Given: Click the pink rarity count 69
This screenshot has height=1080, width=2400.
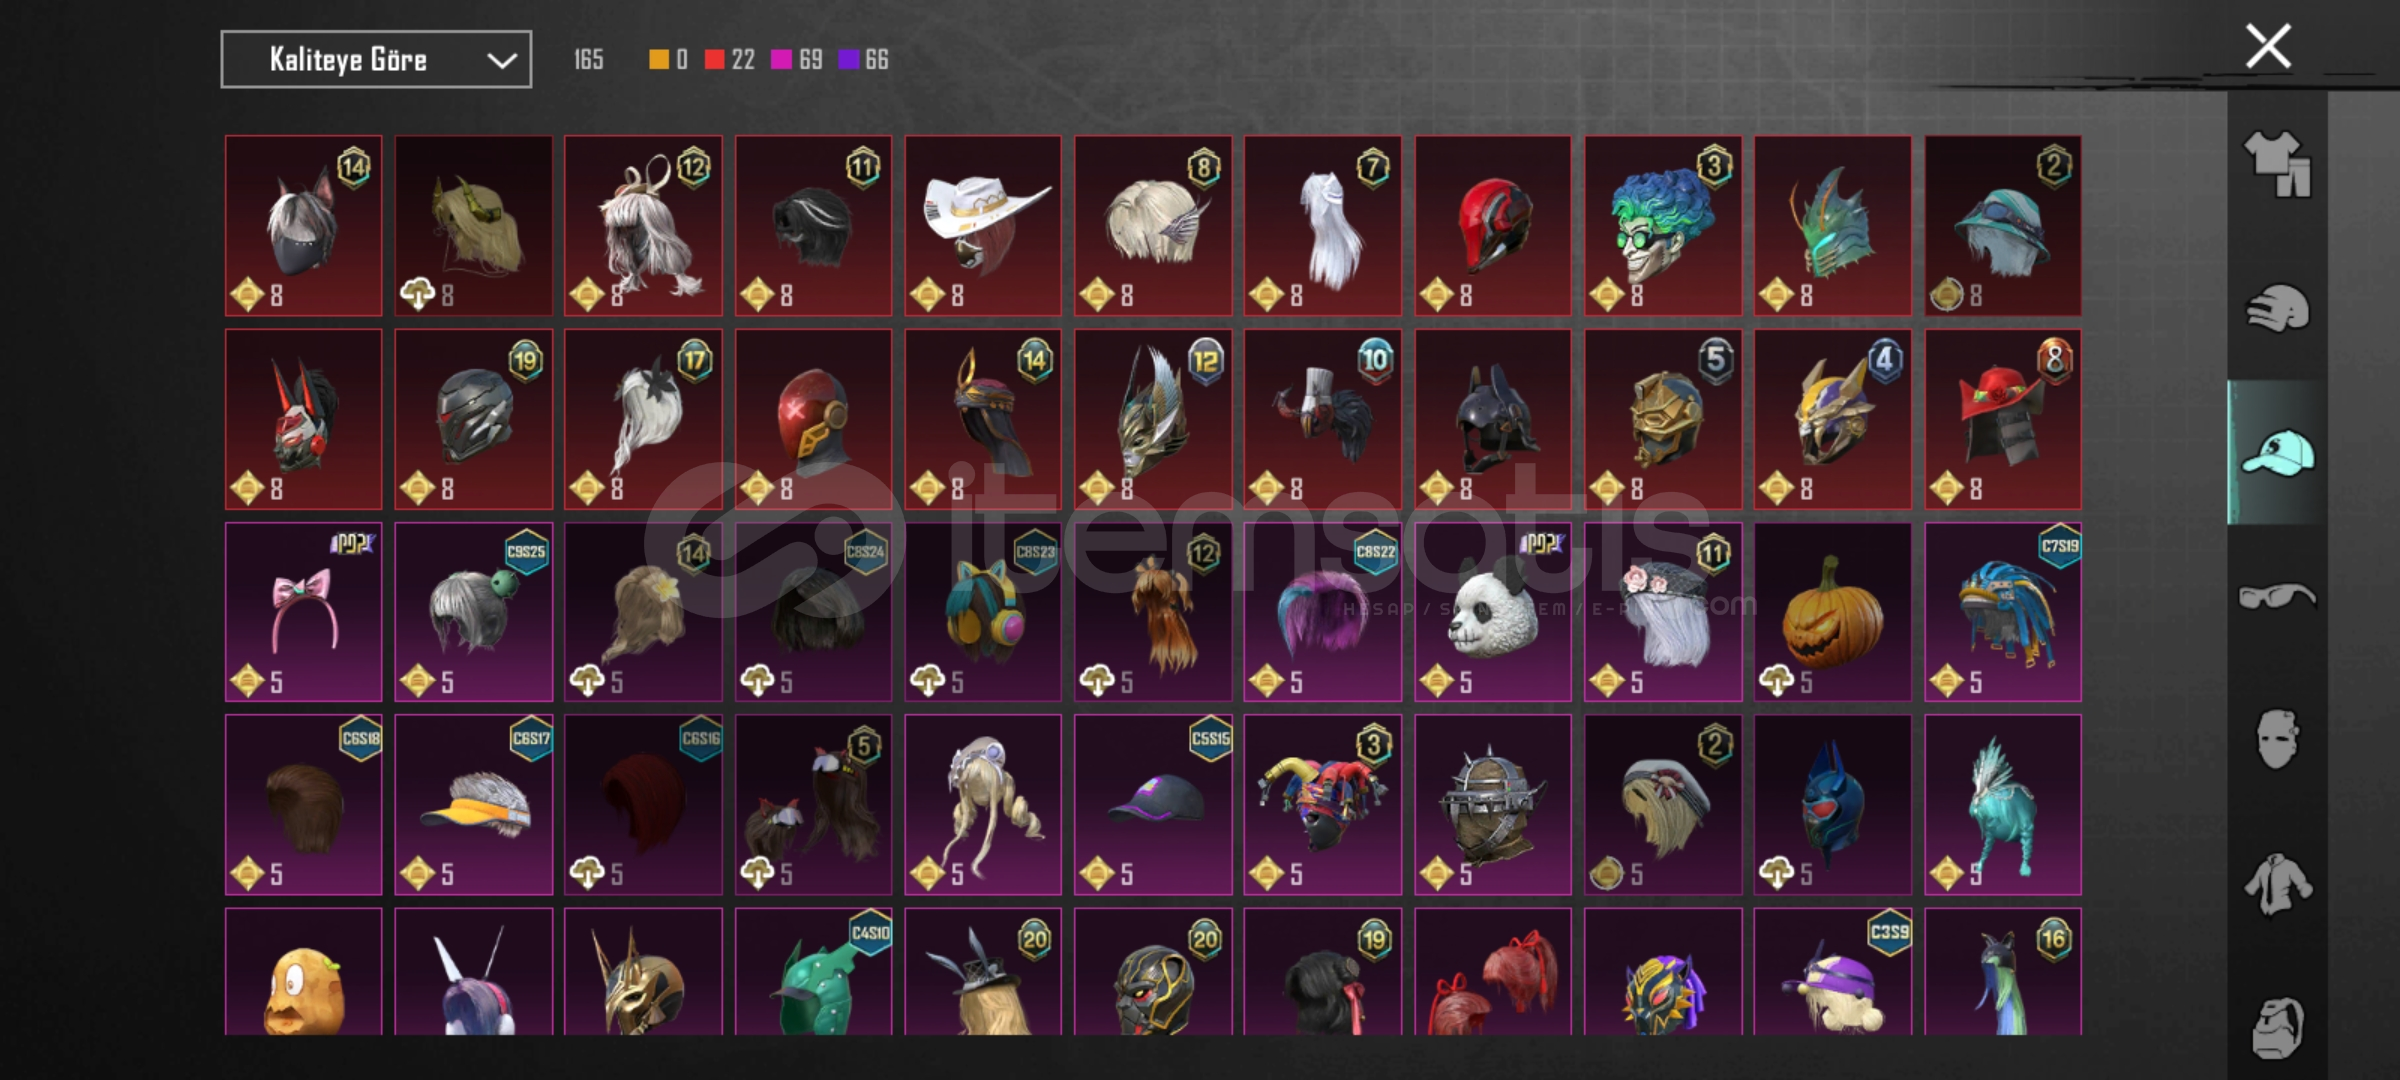Looking at the screenshot, I should click(811, 60).
